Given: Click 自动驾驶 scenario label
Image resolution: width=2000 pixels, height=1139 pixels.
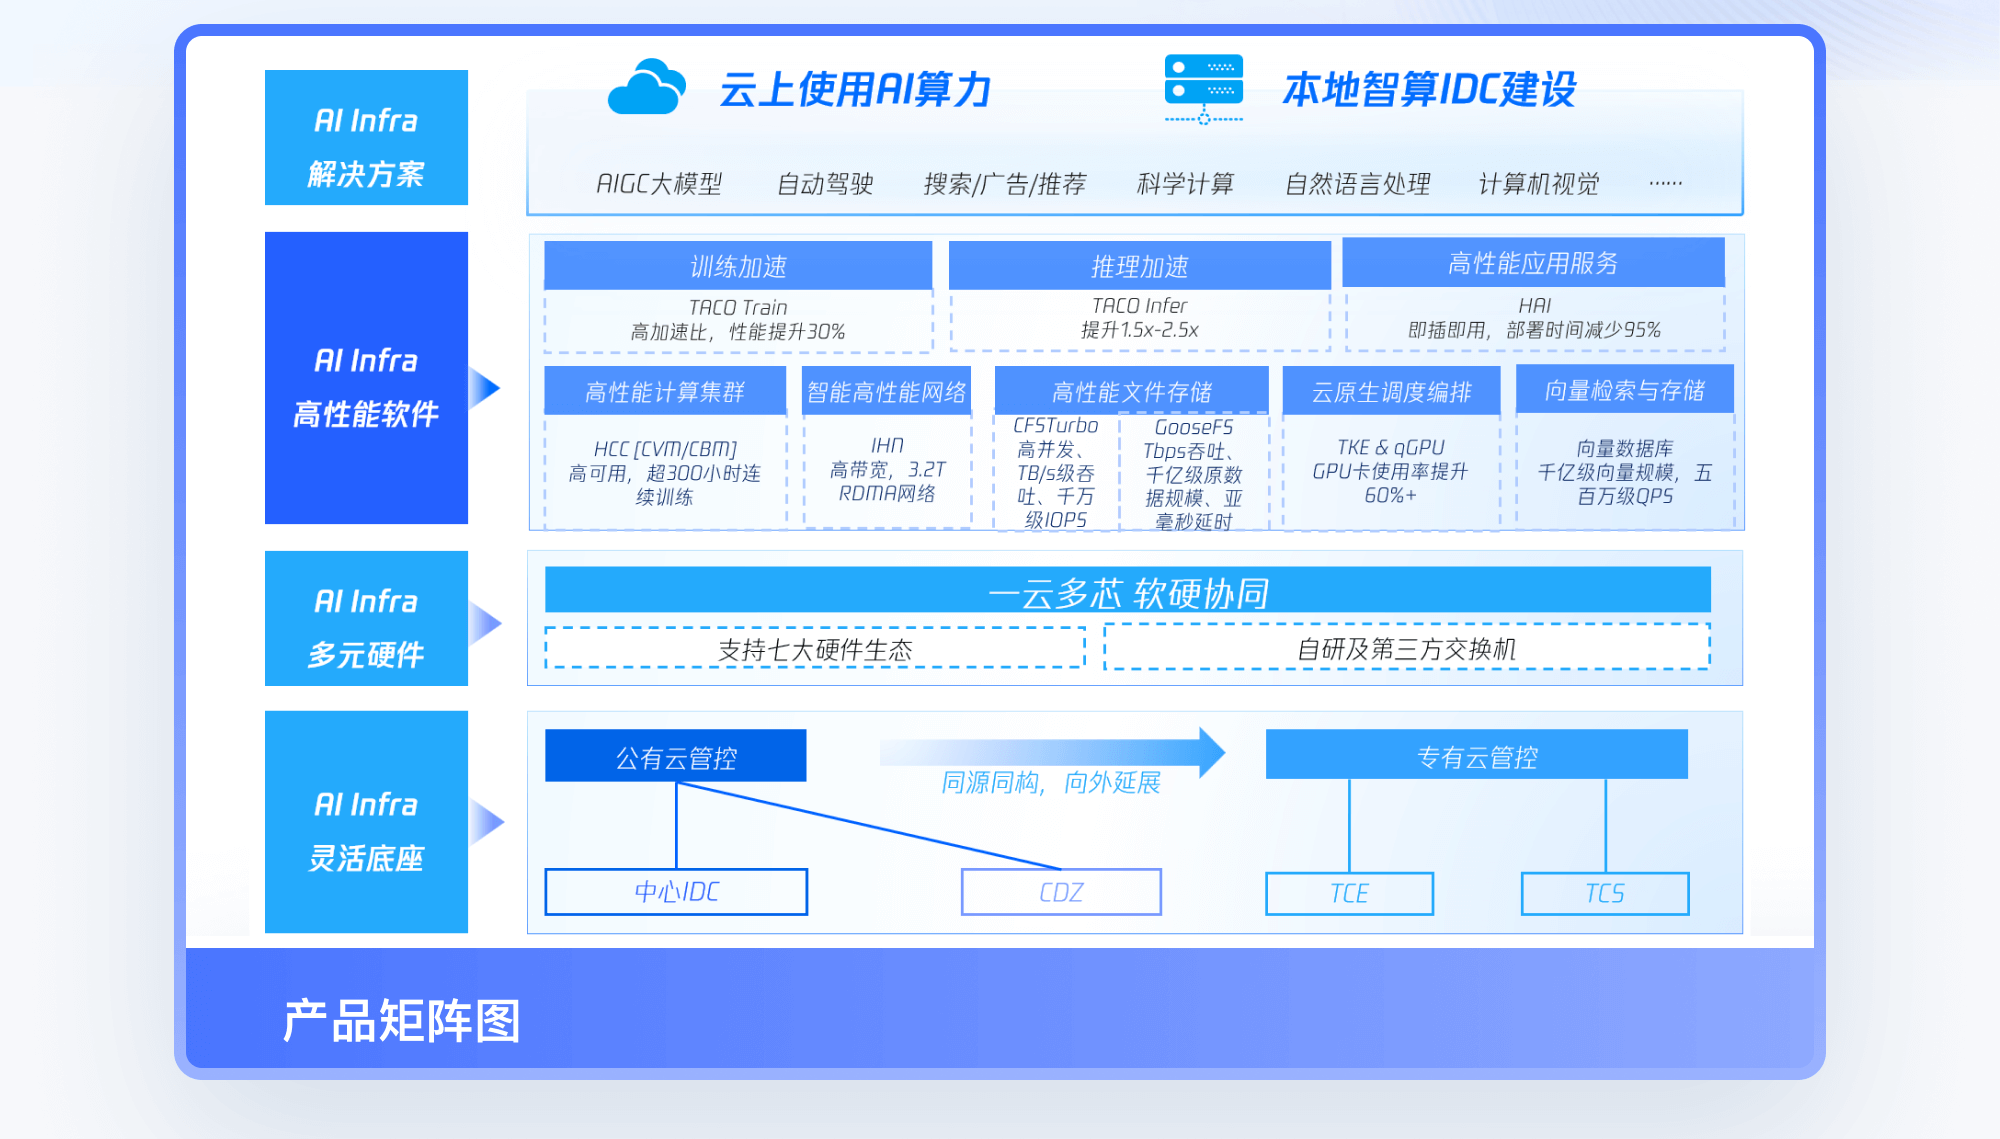Looking at the screenshot, I should pyautogui.click(x=826, y=184).
